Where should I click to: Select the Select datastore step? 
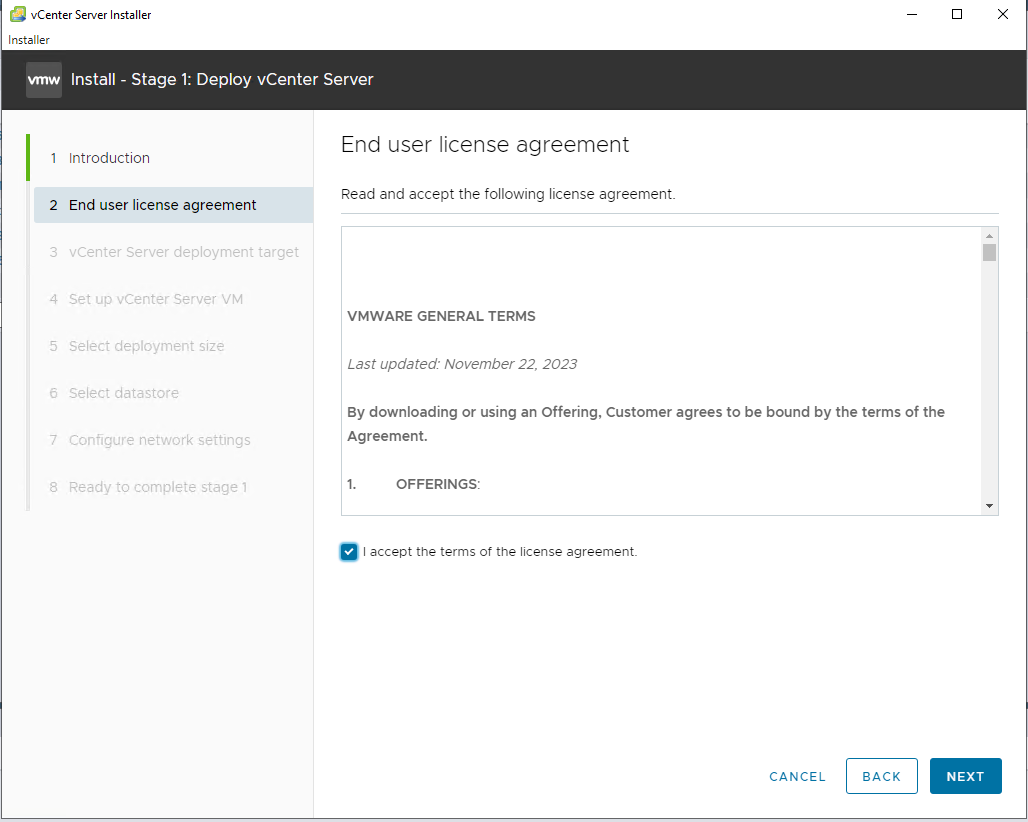pos(124,393)
